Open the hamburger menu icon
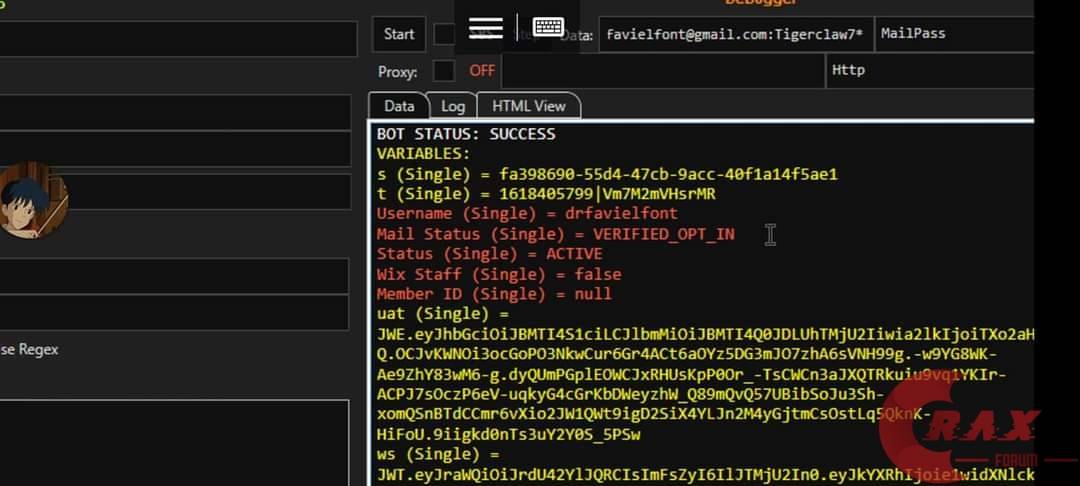This screenshot has width=1080, height=486. coord(485,28)
